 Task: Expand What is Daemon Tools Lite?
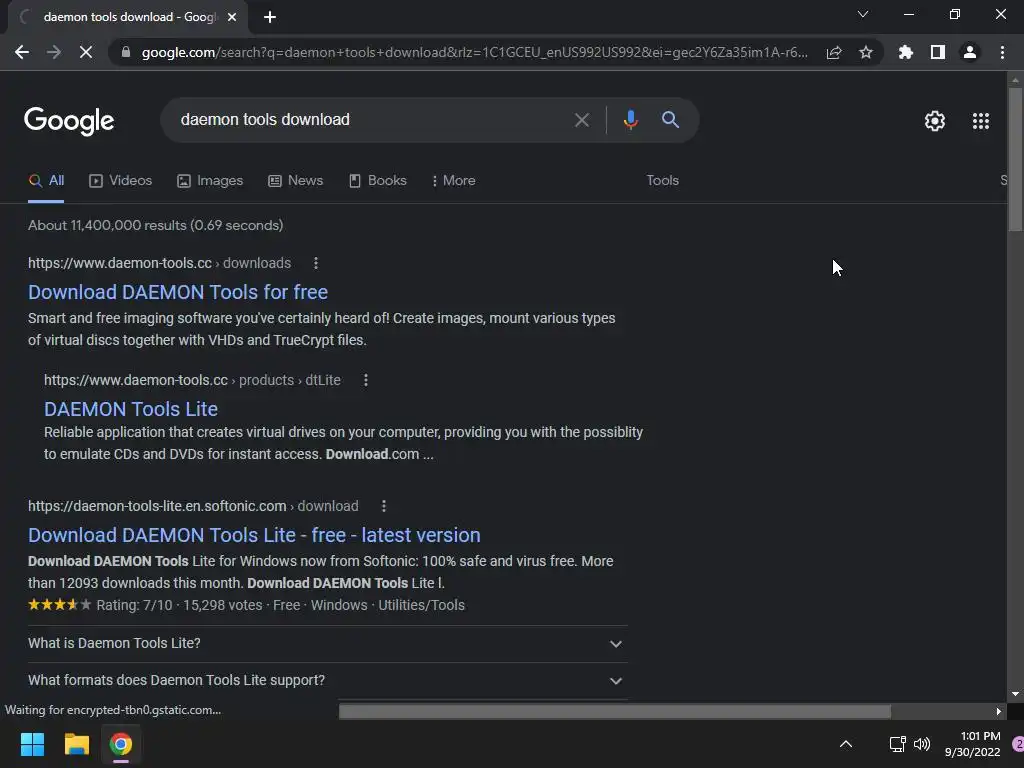327,643
